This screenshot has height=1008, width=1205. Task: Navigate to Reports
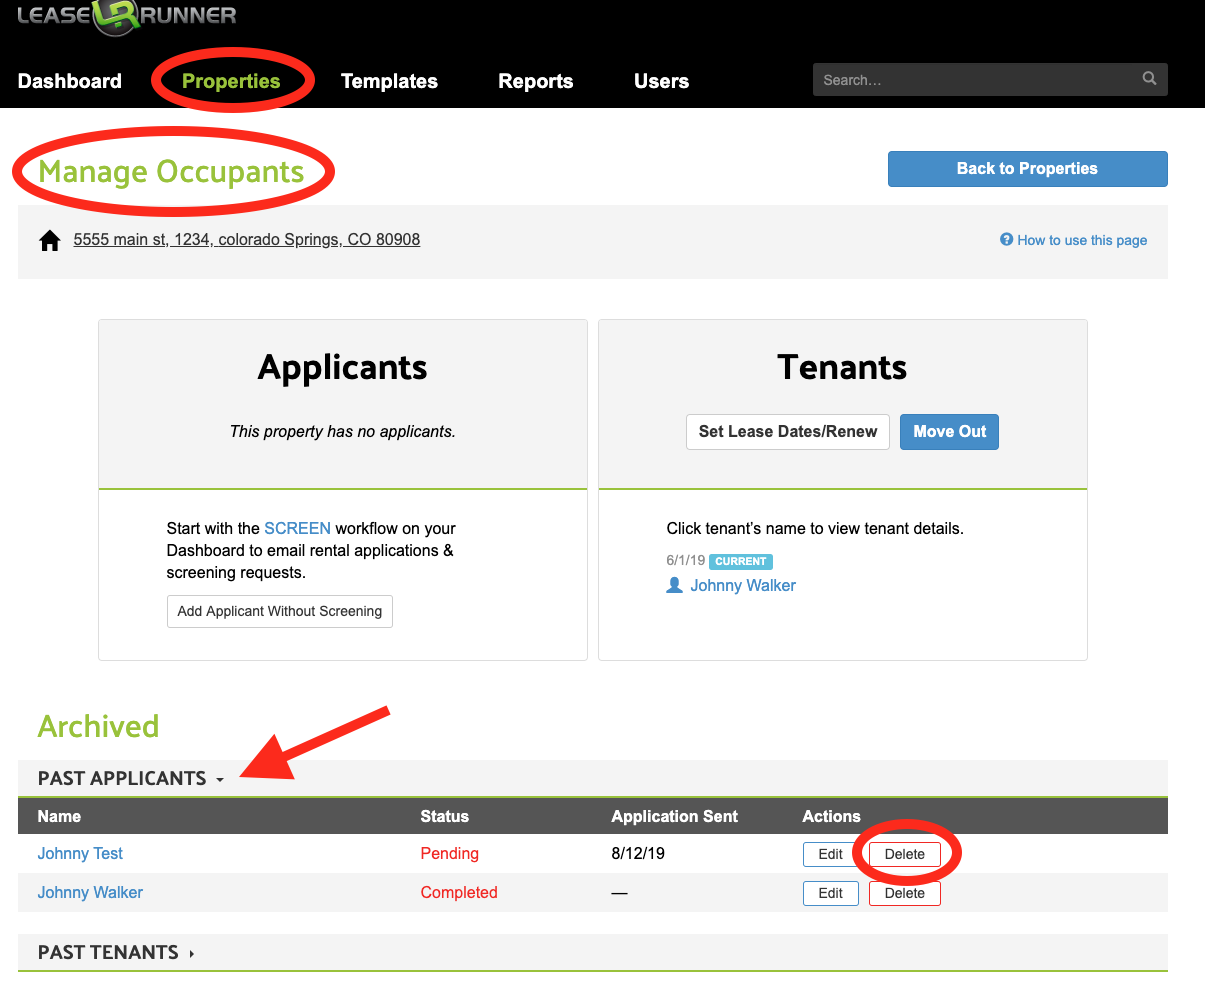536,82
